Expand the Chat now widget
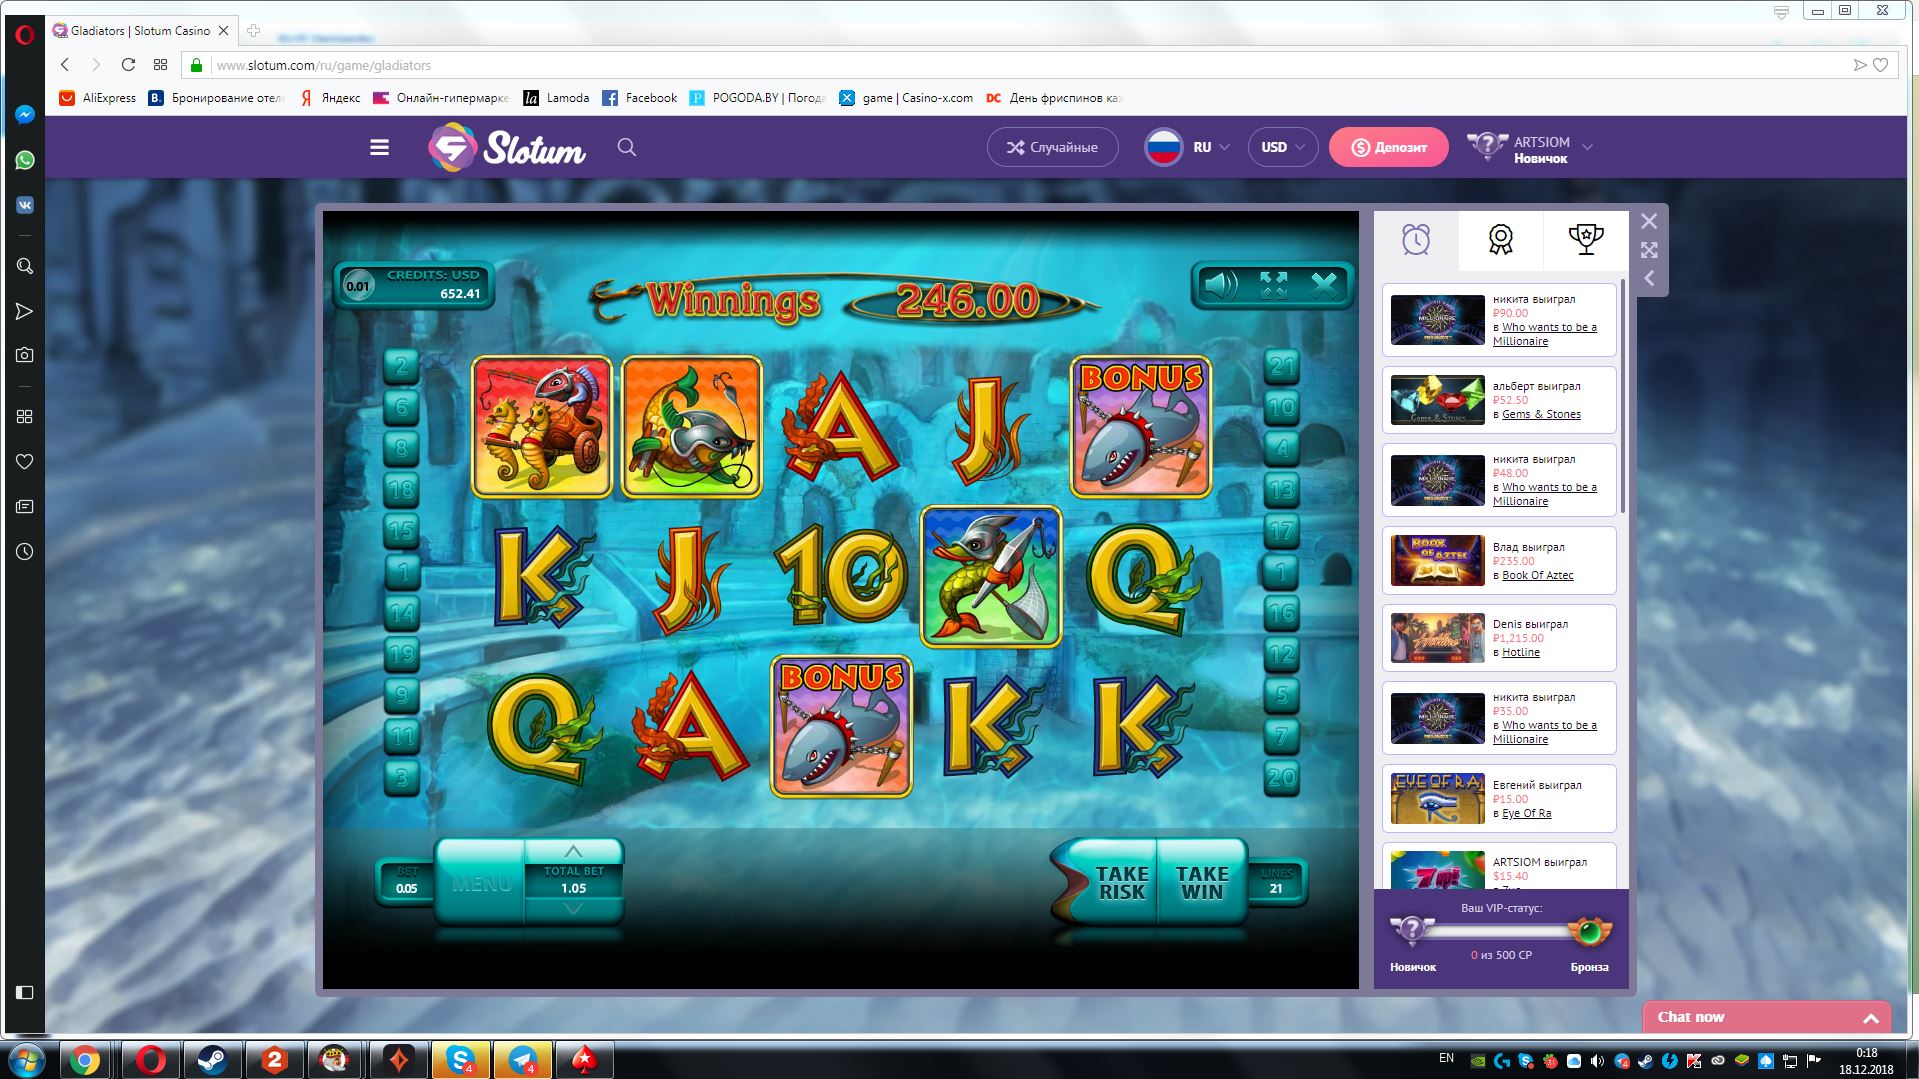 click(1766, 1017)
